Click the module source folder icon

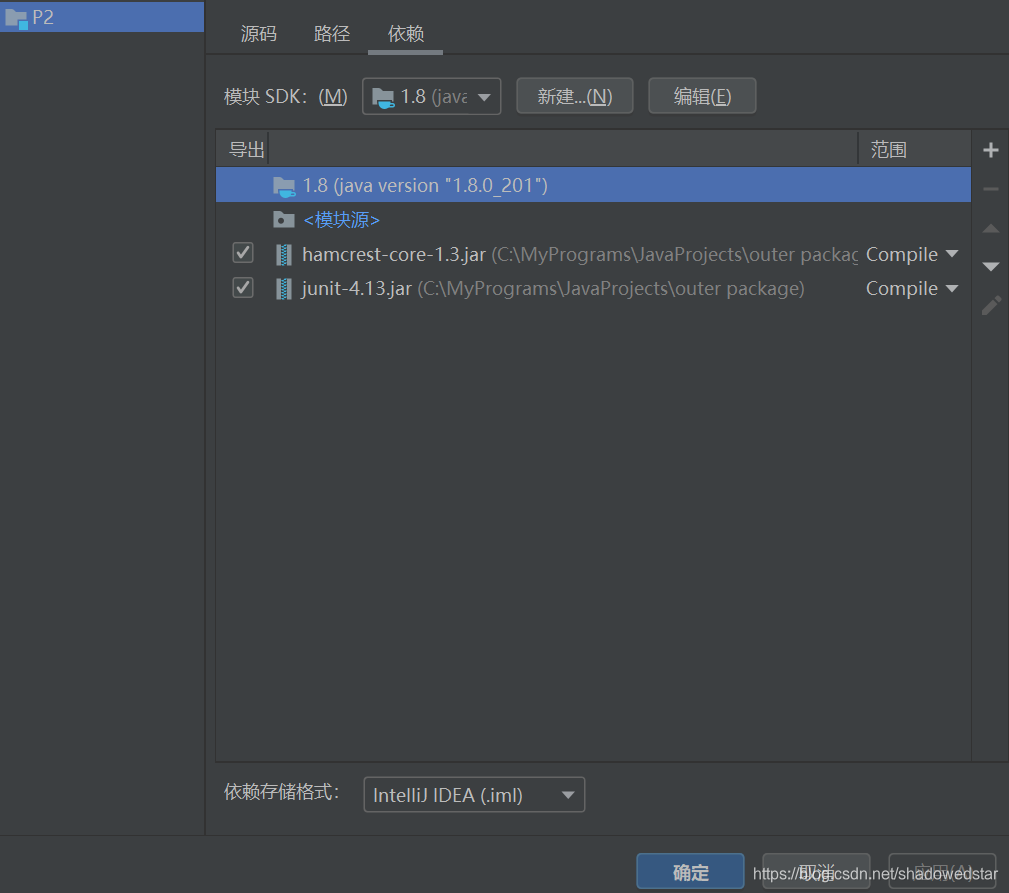[284, 220]
